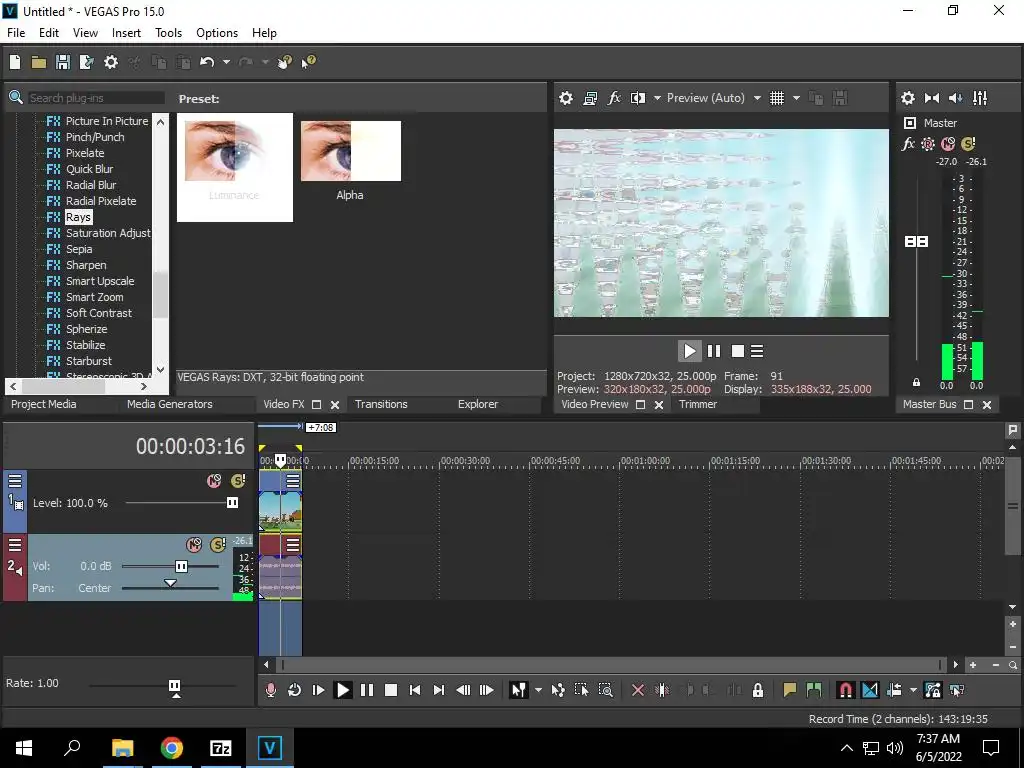Insert a marker with yellow flag icon
1024x768 pixels.
point(790,690)
